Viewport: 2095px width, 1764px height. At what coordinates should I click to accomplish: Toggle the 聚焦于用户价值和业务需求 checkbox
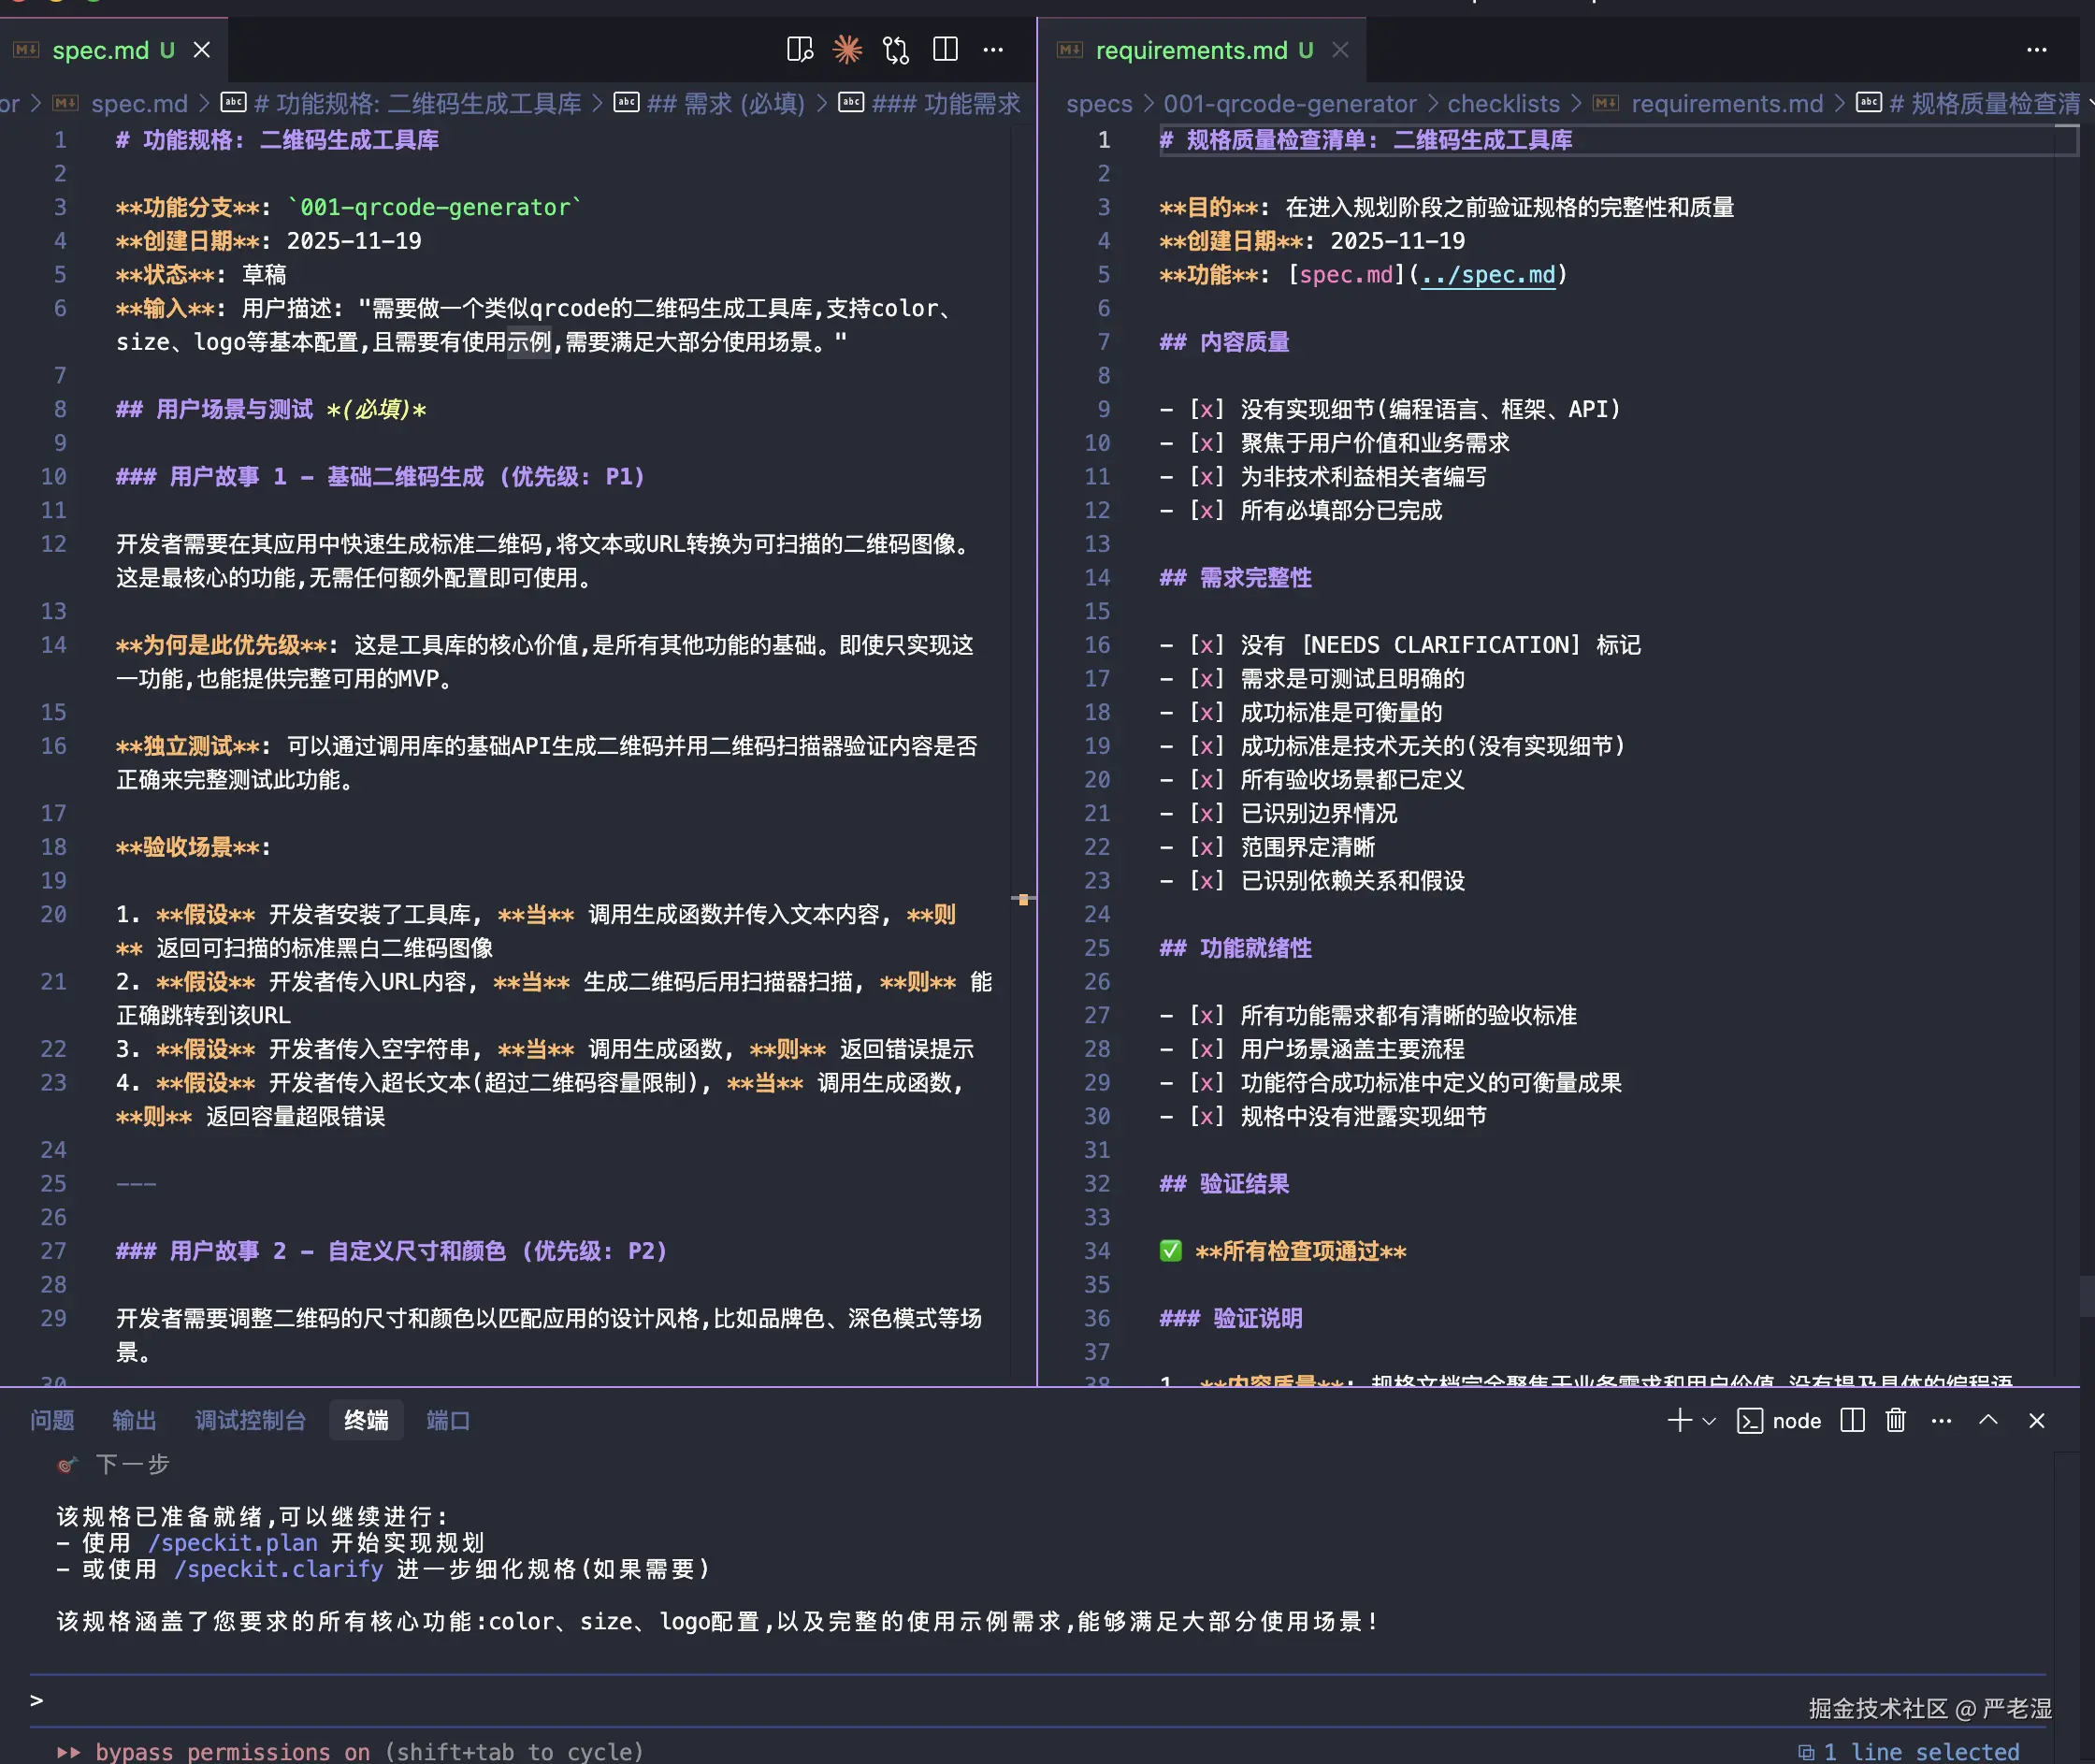coord(1206,443)
